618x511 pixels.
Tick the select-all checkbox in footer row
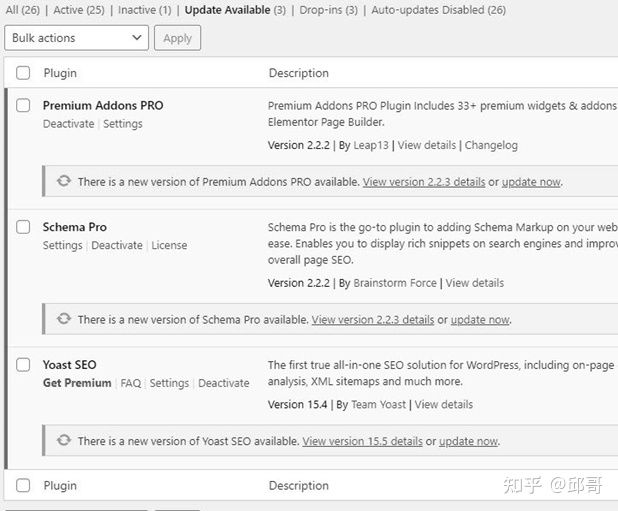pos(23,485)
